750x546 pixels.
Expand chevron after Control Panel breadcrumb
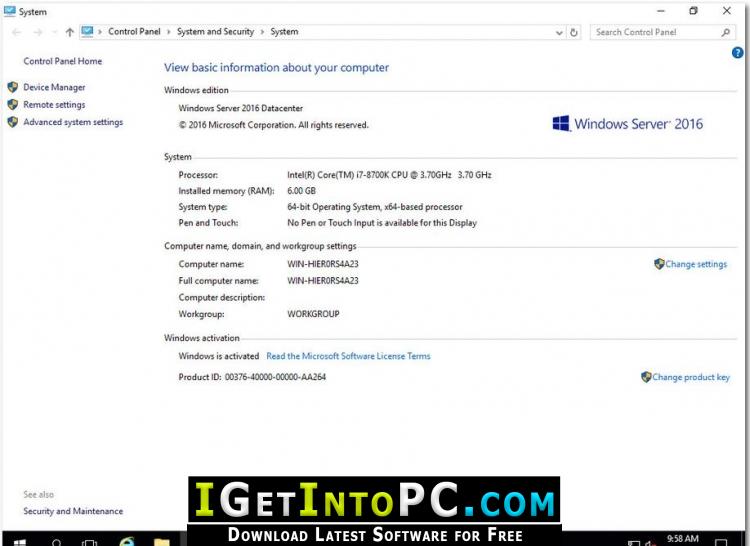(x=168, y=32)
